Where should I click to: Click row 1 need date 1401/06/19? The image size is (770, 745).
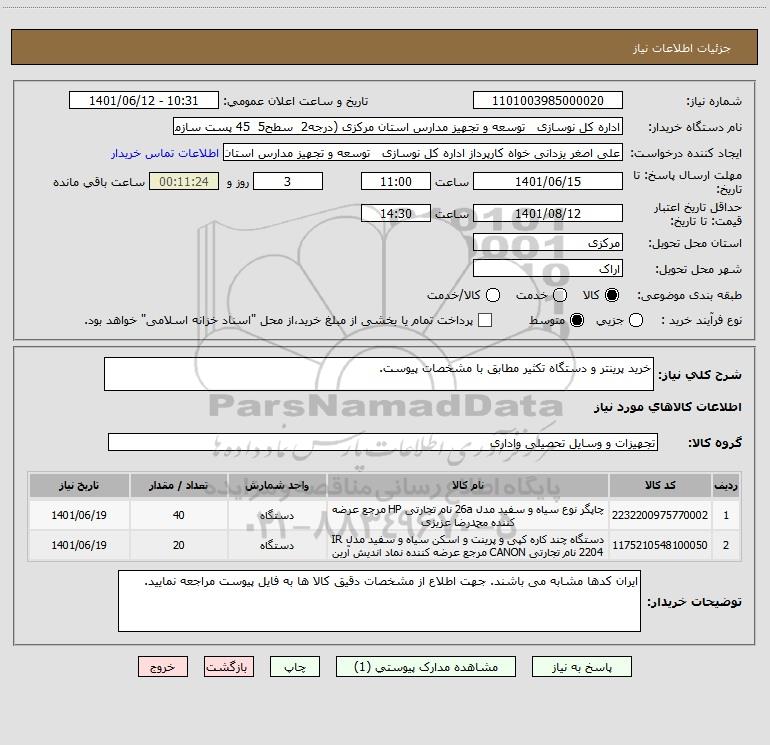(x=79, y=515)
